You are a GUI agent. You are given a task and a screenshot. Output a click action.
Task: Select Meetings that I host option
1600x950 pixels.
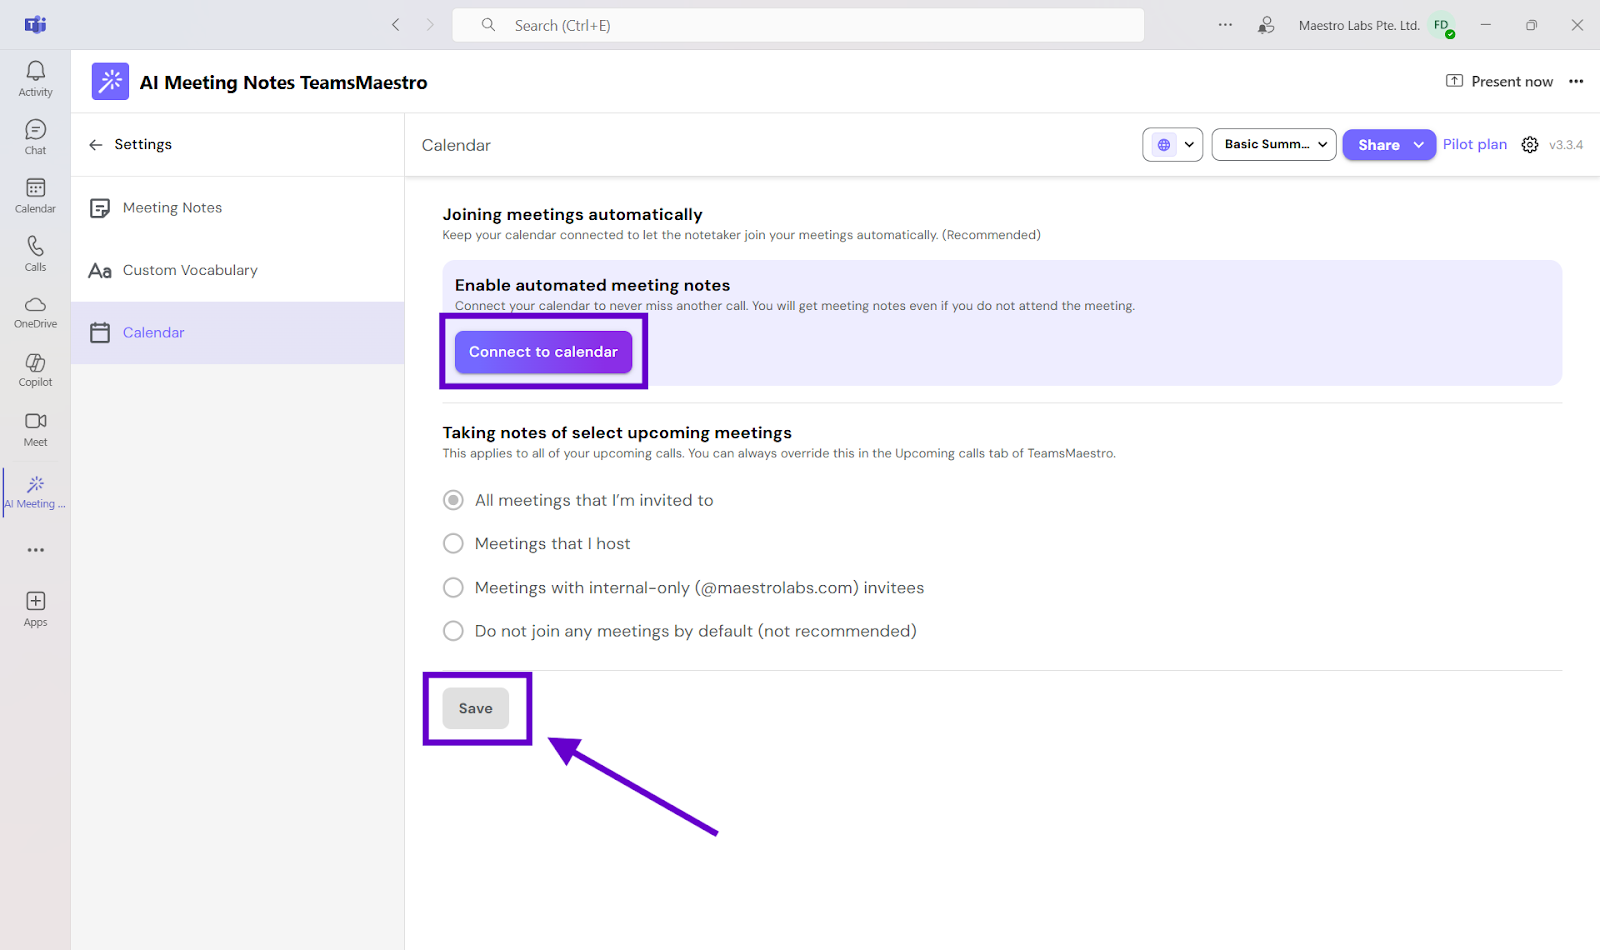[453, 543]
